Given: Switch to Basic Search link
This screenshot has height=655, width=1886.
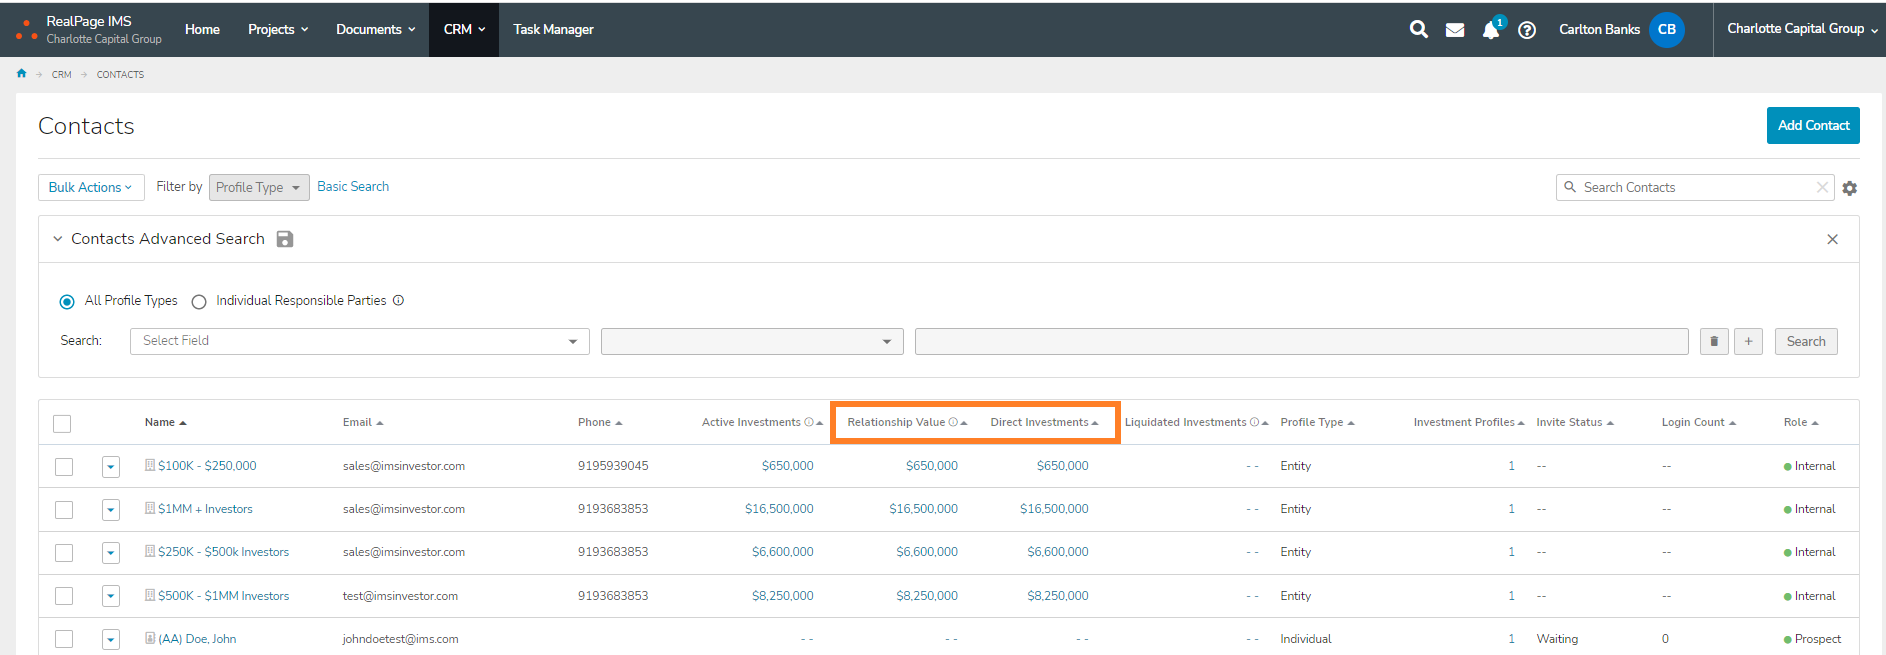Looking at the screenshot, I should click(x=353, y=186).
